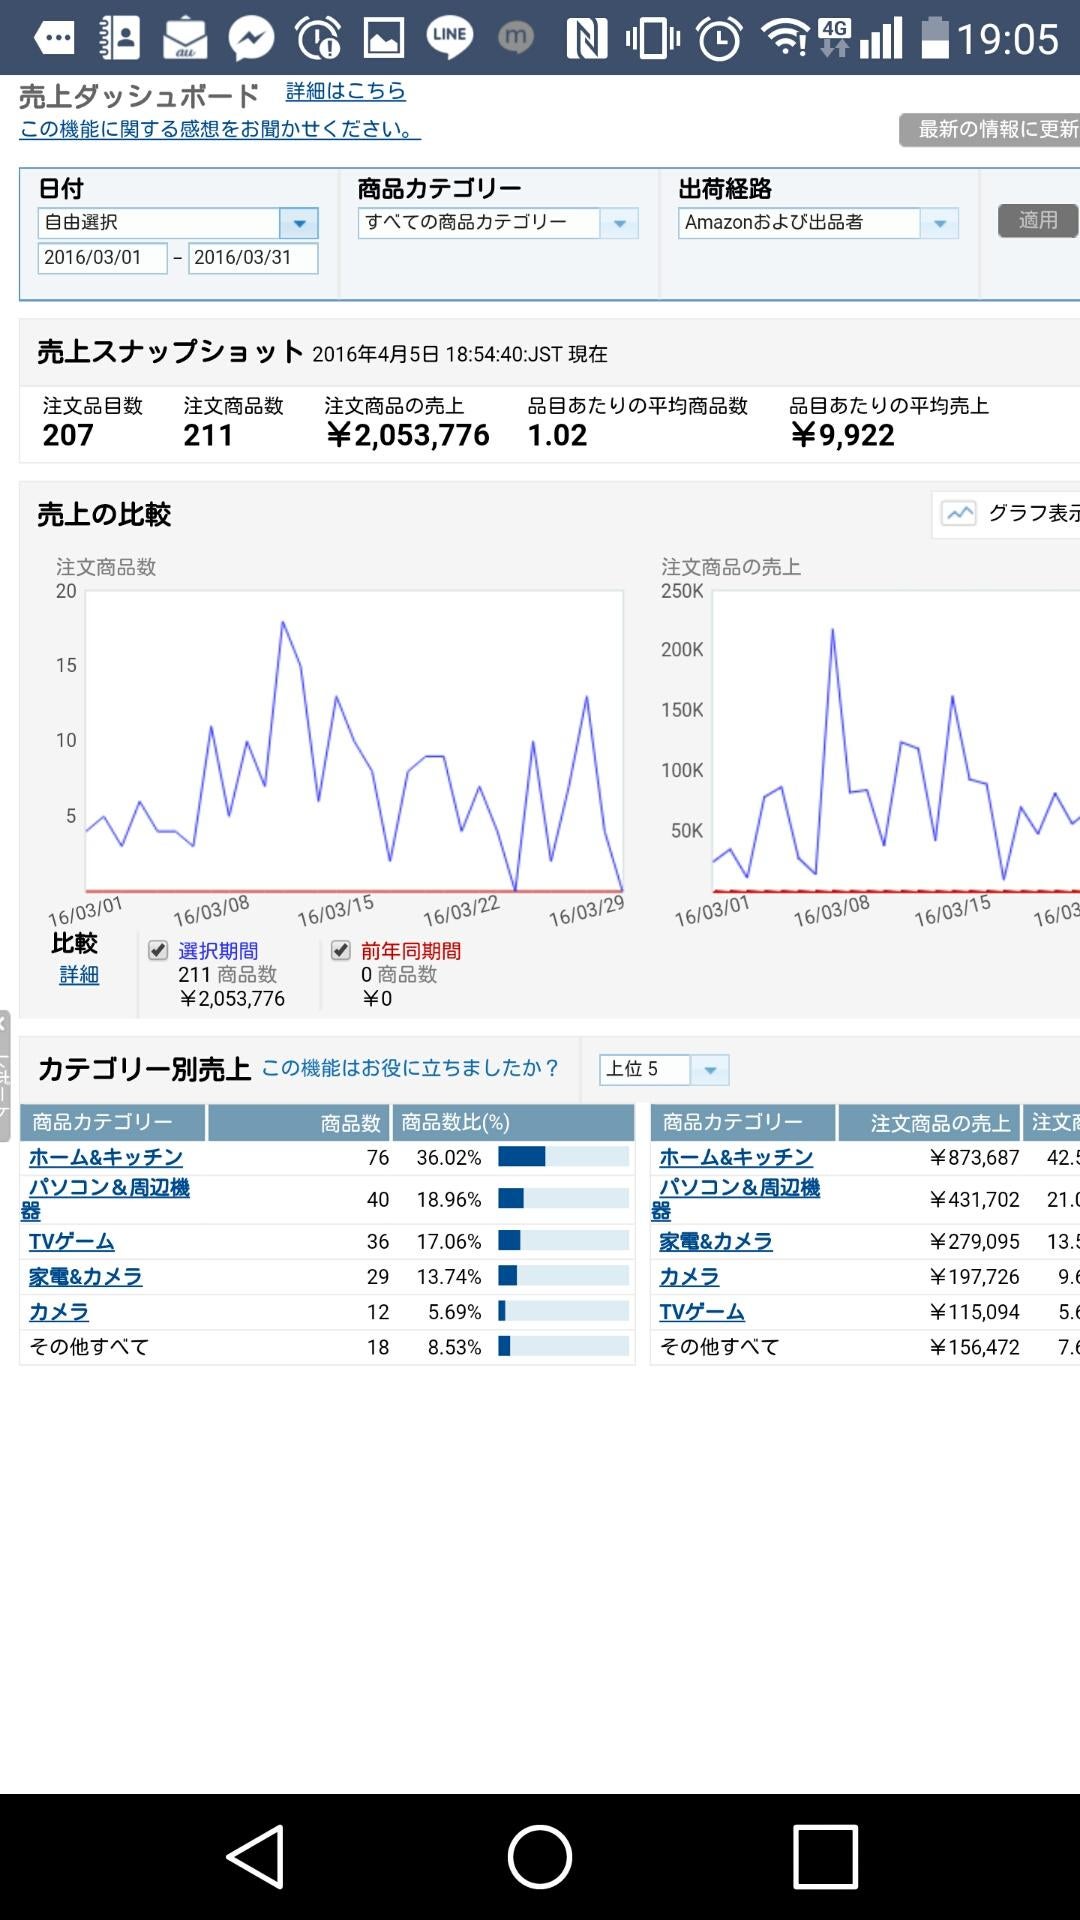Open 家電&カメラ in the left category table
Screen dimensions: 1080x1920
86,1277
